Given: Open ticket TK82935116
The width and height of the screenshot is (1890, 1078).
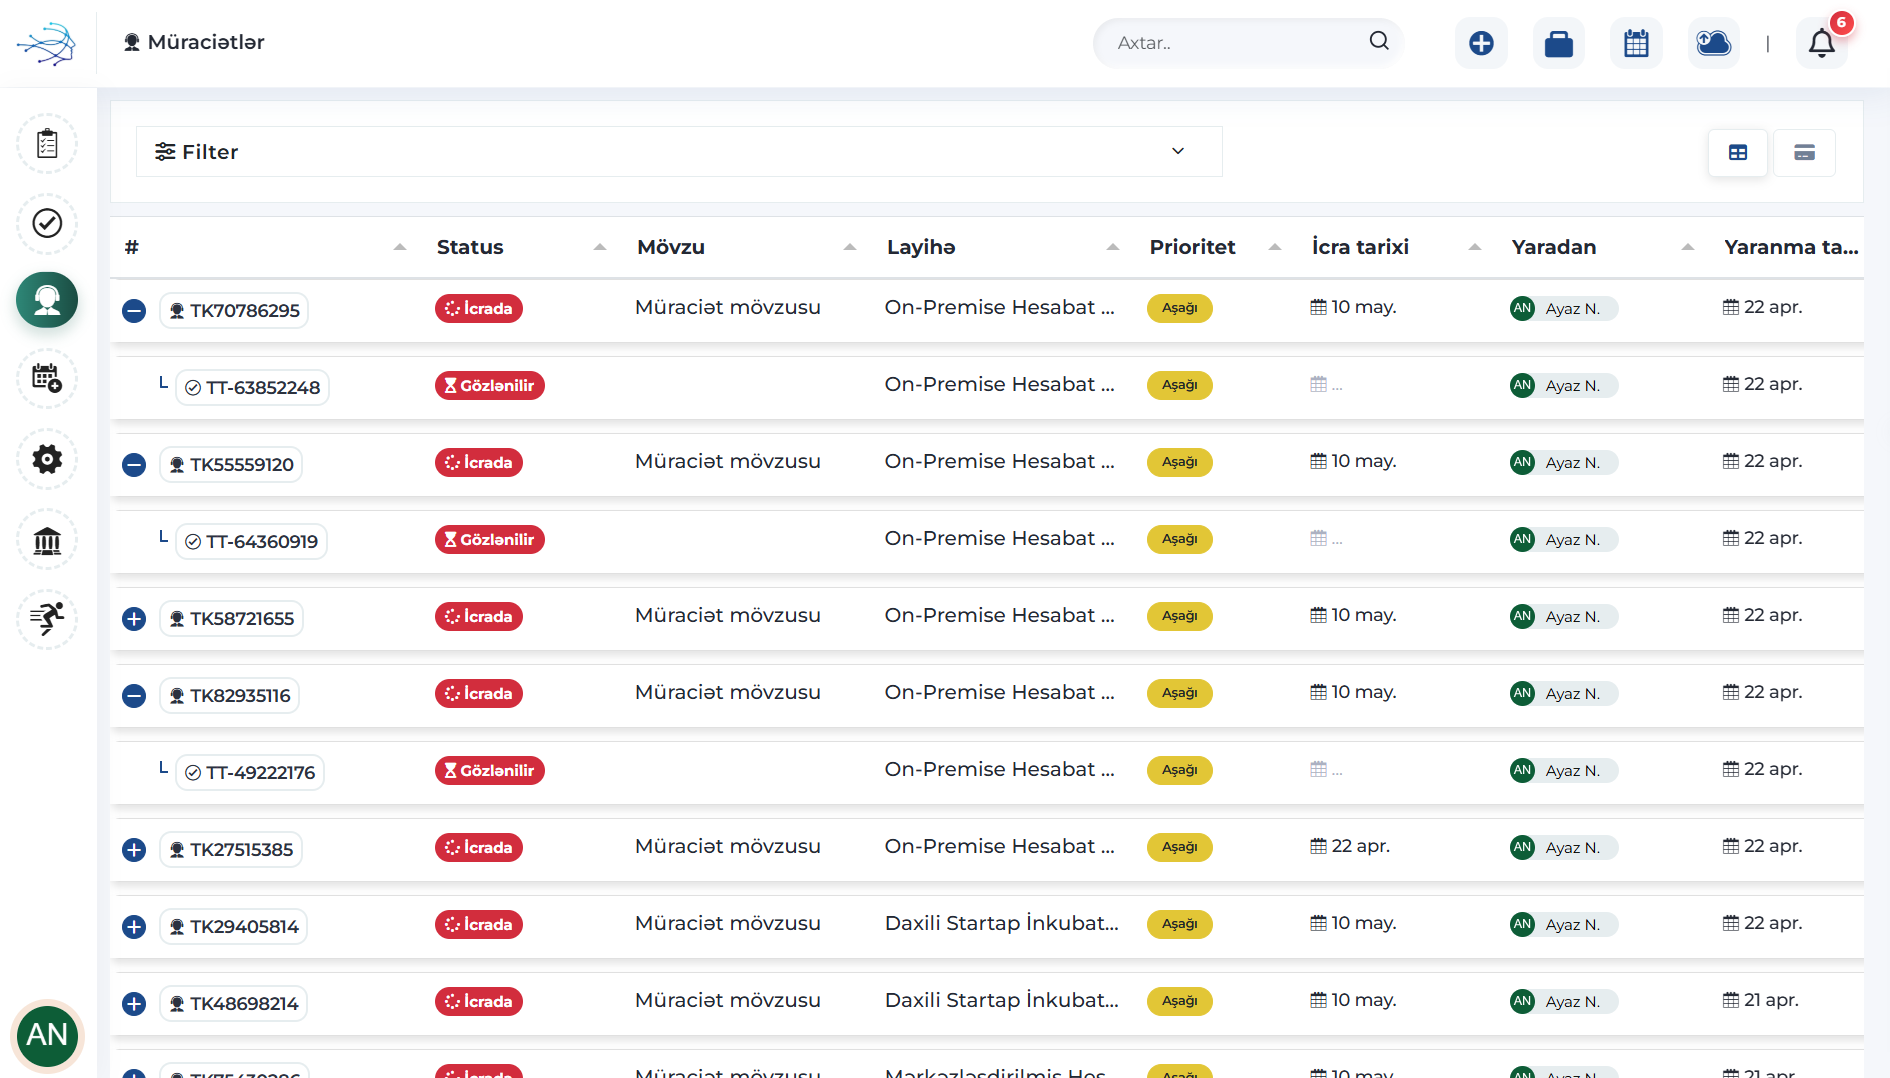Looking at the screenshot, I should click(229, 696).
